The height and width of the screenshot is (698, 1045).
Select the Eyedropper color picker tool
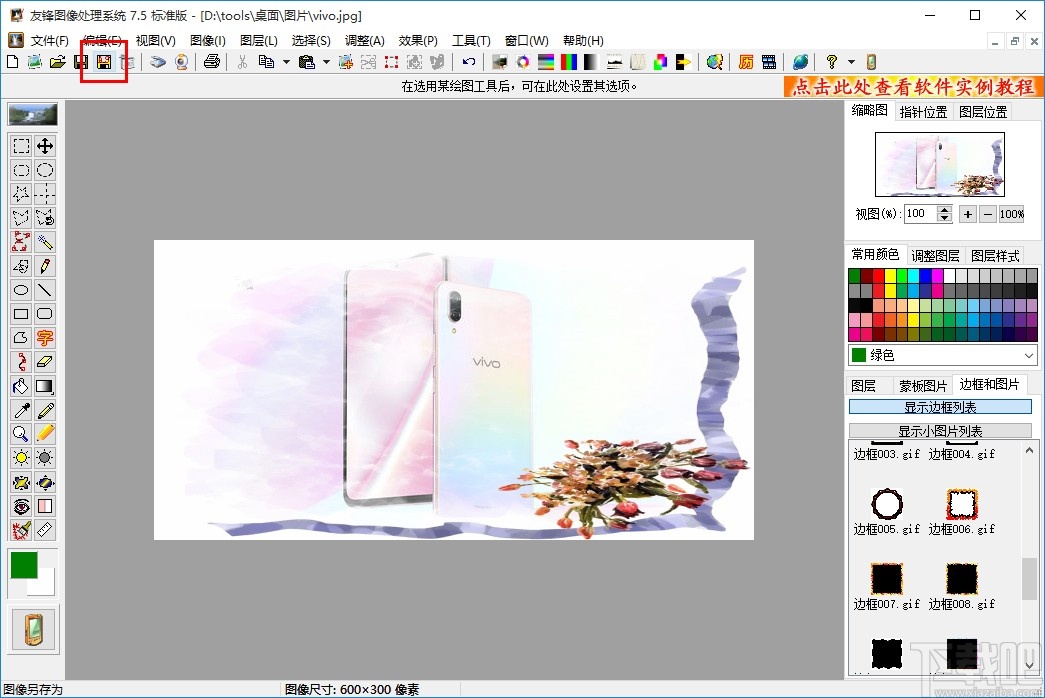click(21, 410)
